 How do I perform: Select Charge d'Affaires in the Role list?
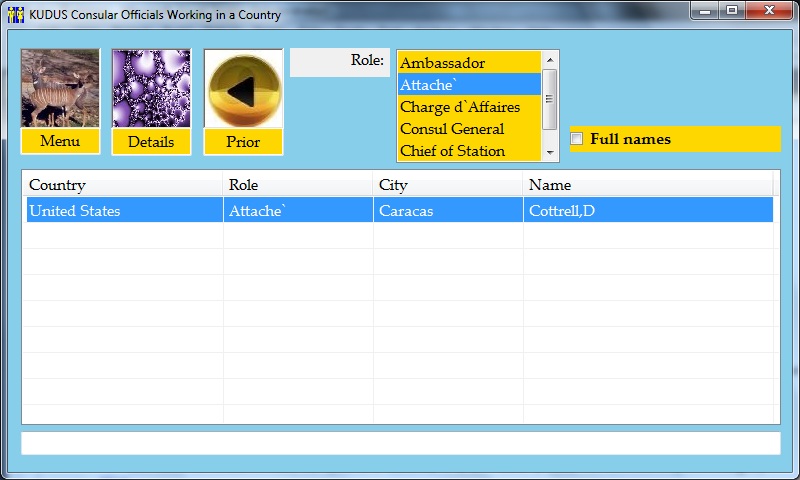(x=468, y=107)
